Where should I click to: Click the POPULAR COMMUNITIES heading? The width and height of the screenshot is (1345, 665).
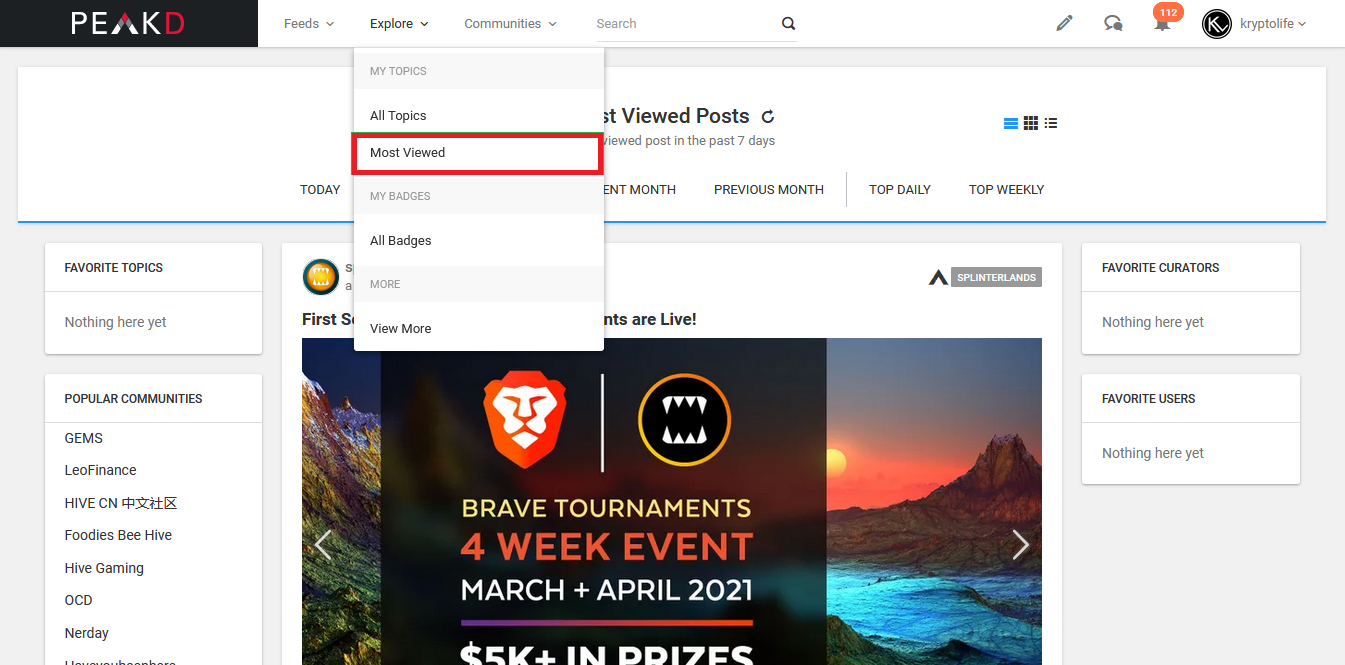click(134, 399)
